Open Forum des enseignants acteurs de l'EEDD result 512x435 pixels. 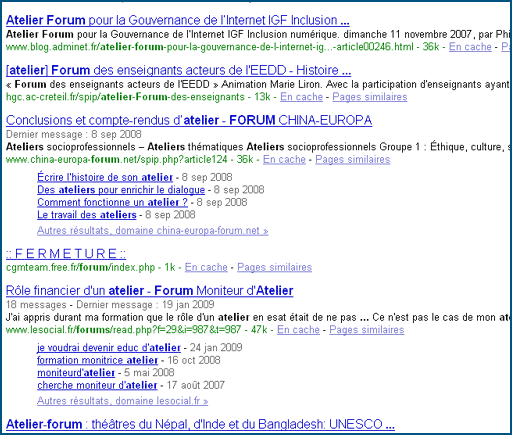[178, 70]
